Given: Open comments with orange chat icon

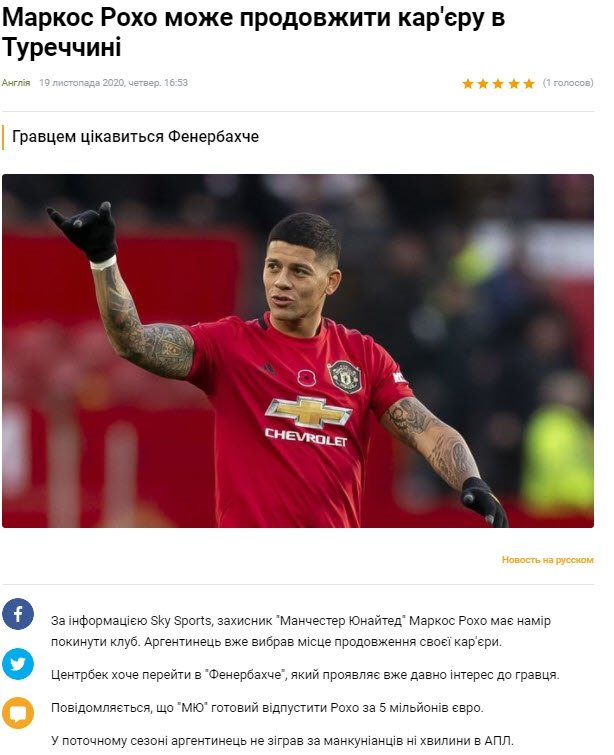Looking at the screenshot, I should [18, 713].
